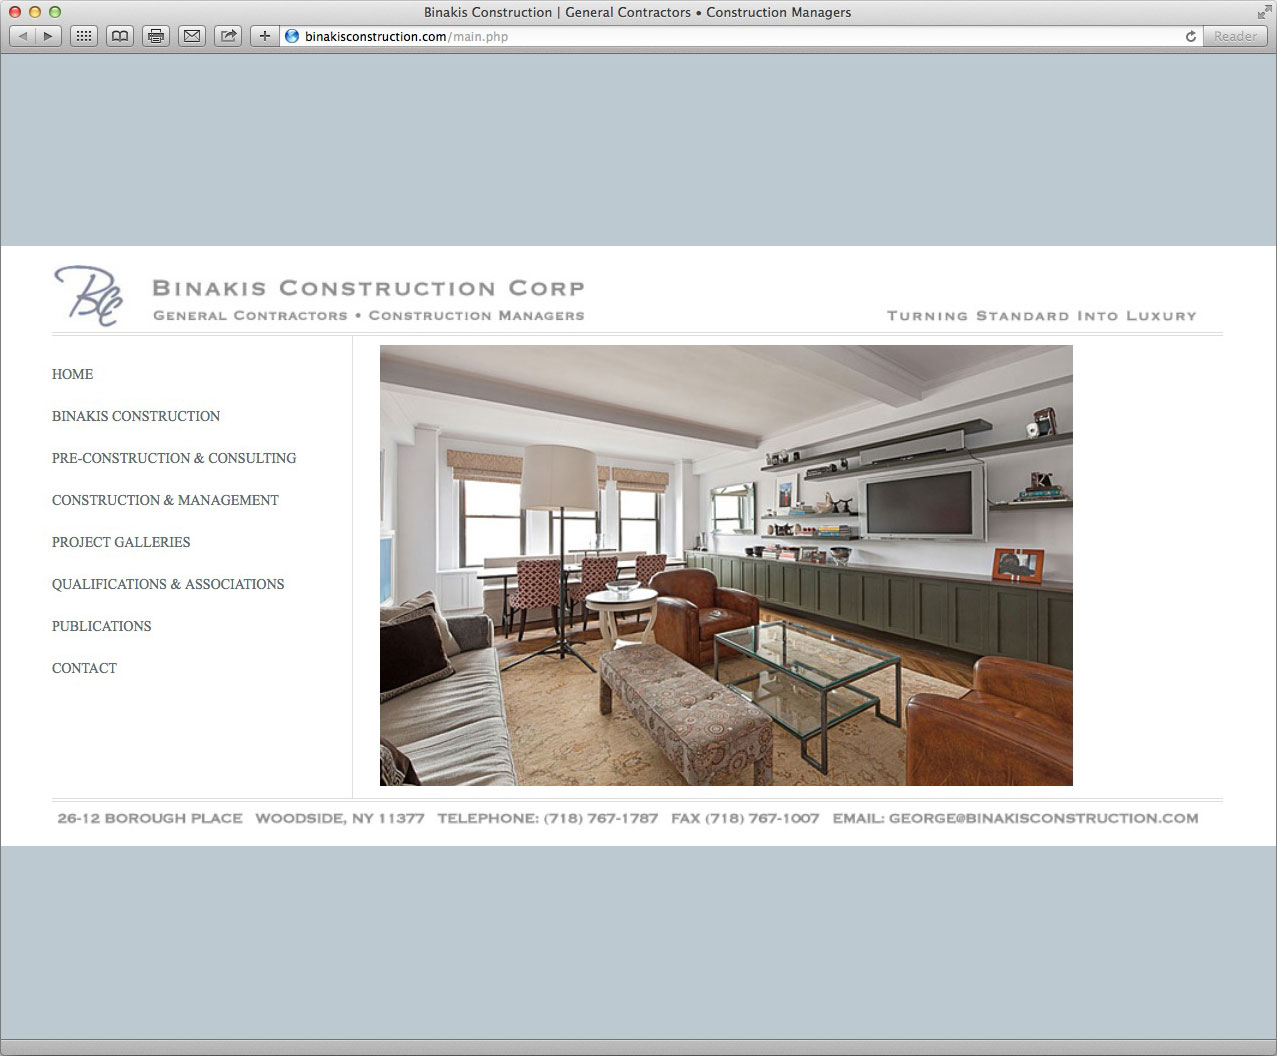Viewport: 1277px width, 1056px height.
Task: Open the BINAKIS CONSTRUCTION menu link
Action: point(136,416)
